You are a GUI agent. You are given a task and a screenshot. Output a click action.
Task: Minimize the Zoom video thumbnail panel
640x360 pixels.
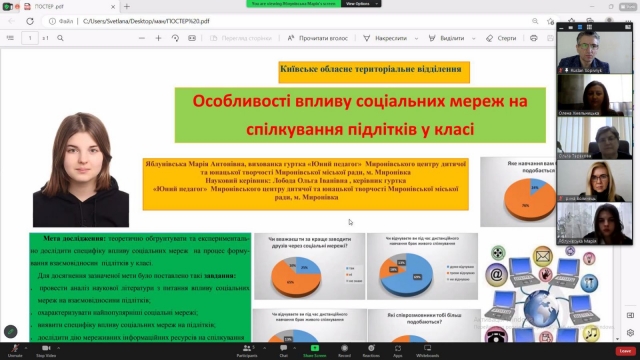click(562, 27)
